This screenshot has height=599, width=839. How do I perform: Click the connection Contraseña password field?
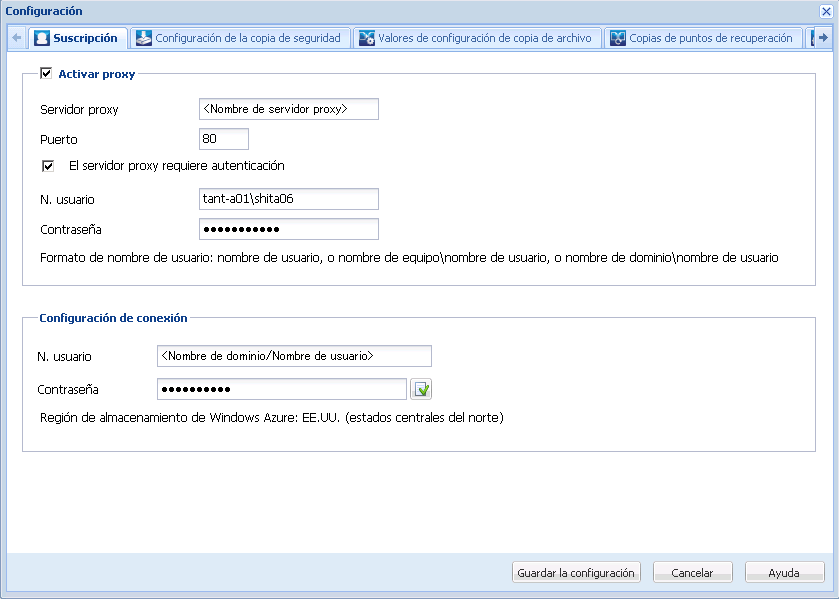pos(282,389)
